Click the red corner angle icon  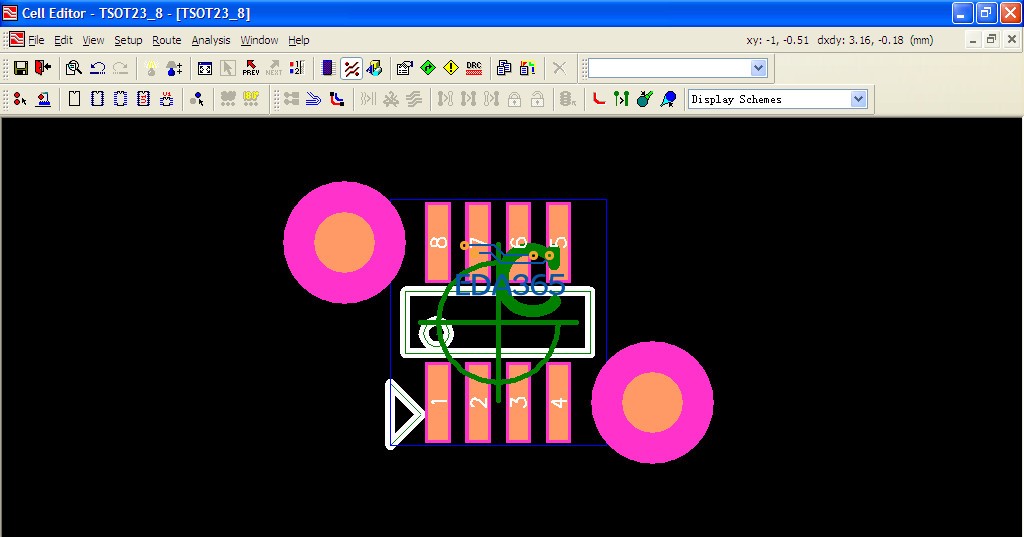click(598, 99)
